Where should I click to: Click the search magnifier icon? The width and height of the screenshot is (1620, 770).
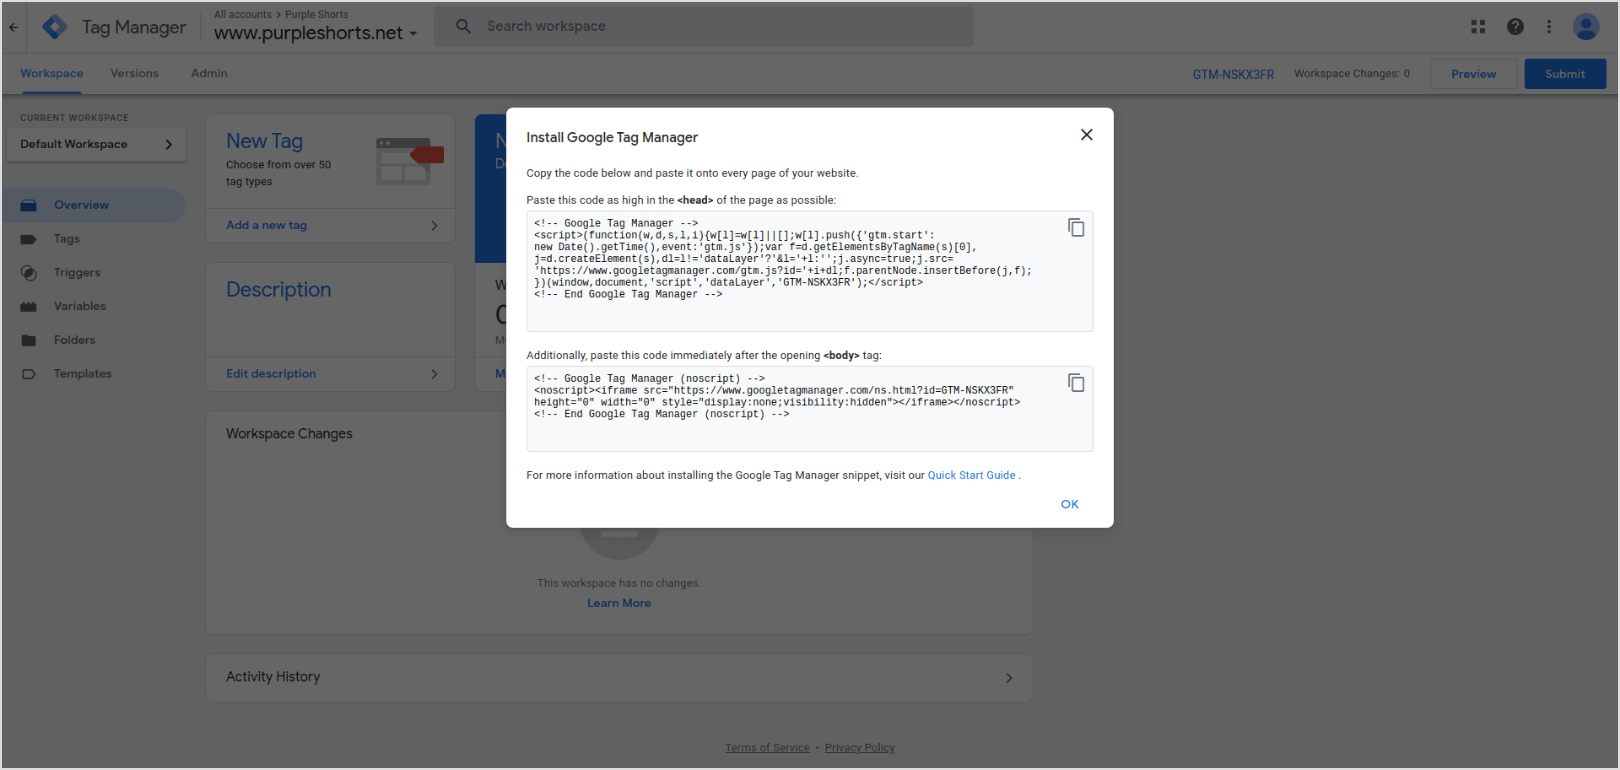pos(463,26)
